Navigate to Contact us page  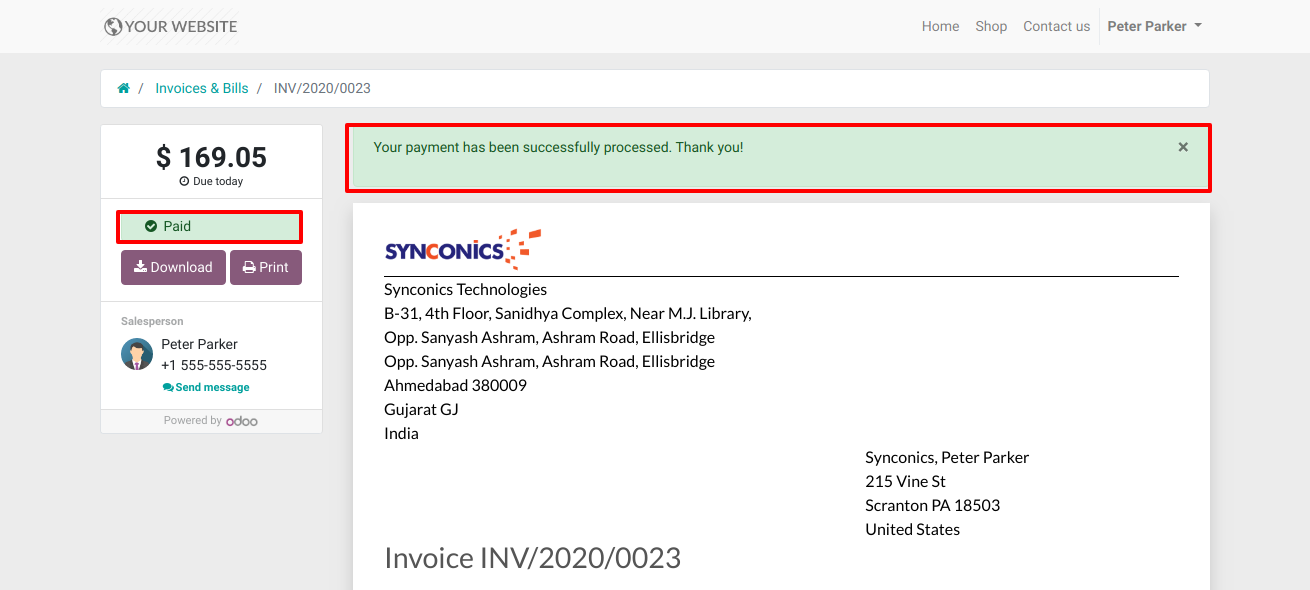1056,26
